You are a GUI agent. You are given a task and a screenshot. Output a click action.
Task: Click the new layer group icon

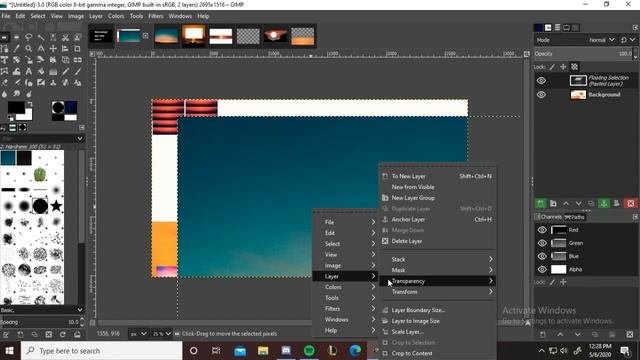(x=553, y=203)
